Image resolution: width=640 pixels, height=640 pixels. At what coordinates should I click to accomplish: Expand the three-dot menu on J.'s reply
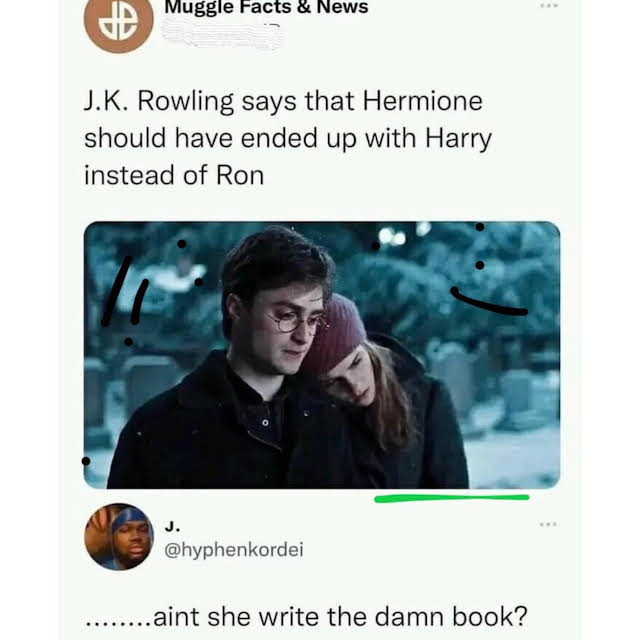pyautogui.click(x=548, y=524)
